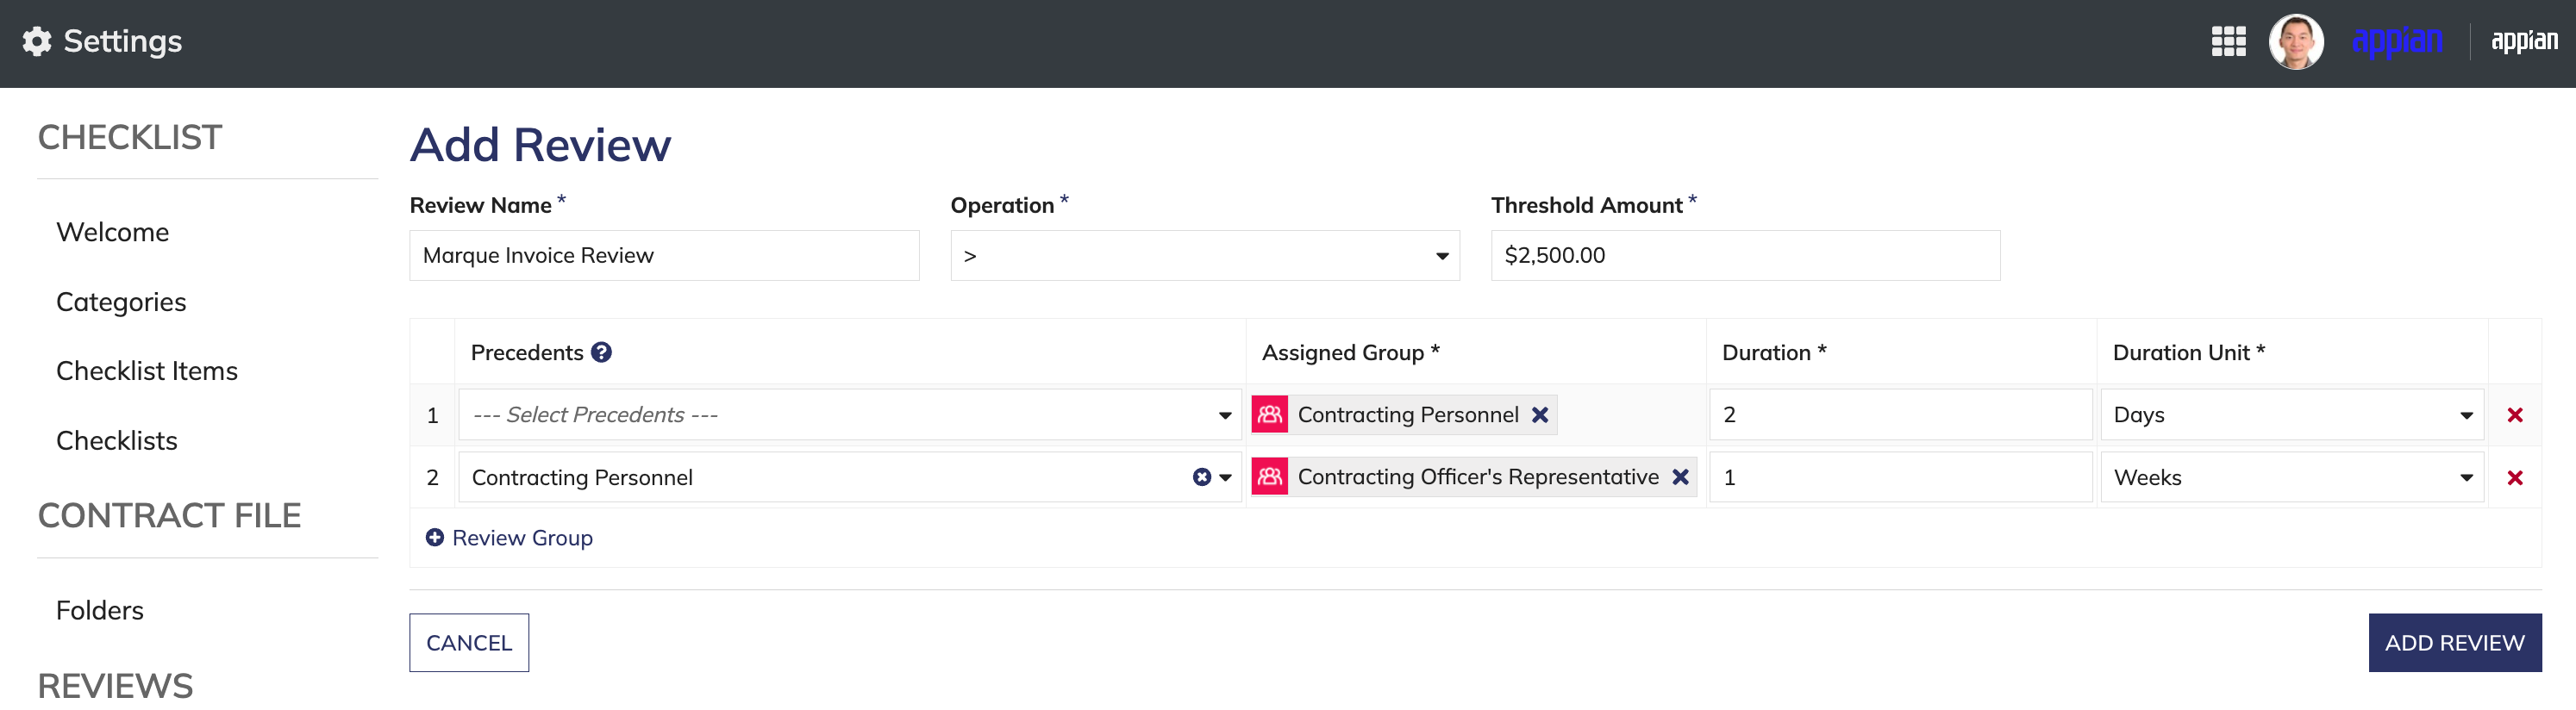Viewport: 2576px width, 710px height.
Task: Click the Duration Unit column header
Action: pos(2188,352)
